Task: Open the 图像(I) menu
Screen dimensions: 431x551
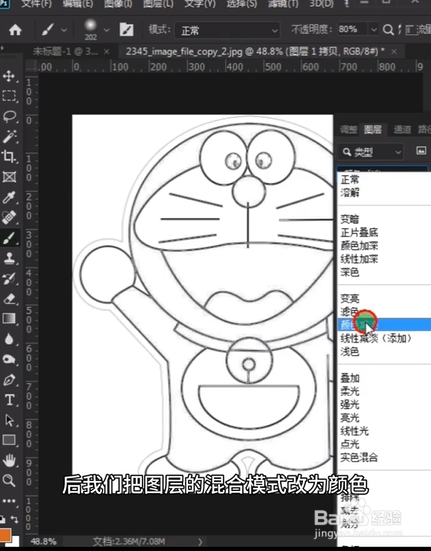Action: coord(118,4)
